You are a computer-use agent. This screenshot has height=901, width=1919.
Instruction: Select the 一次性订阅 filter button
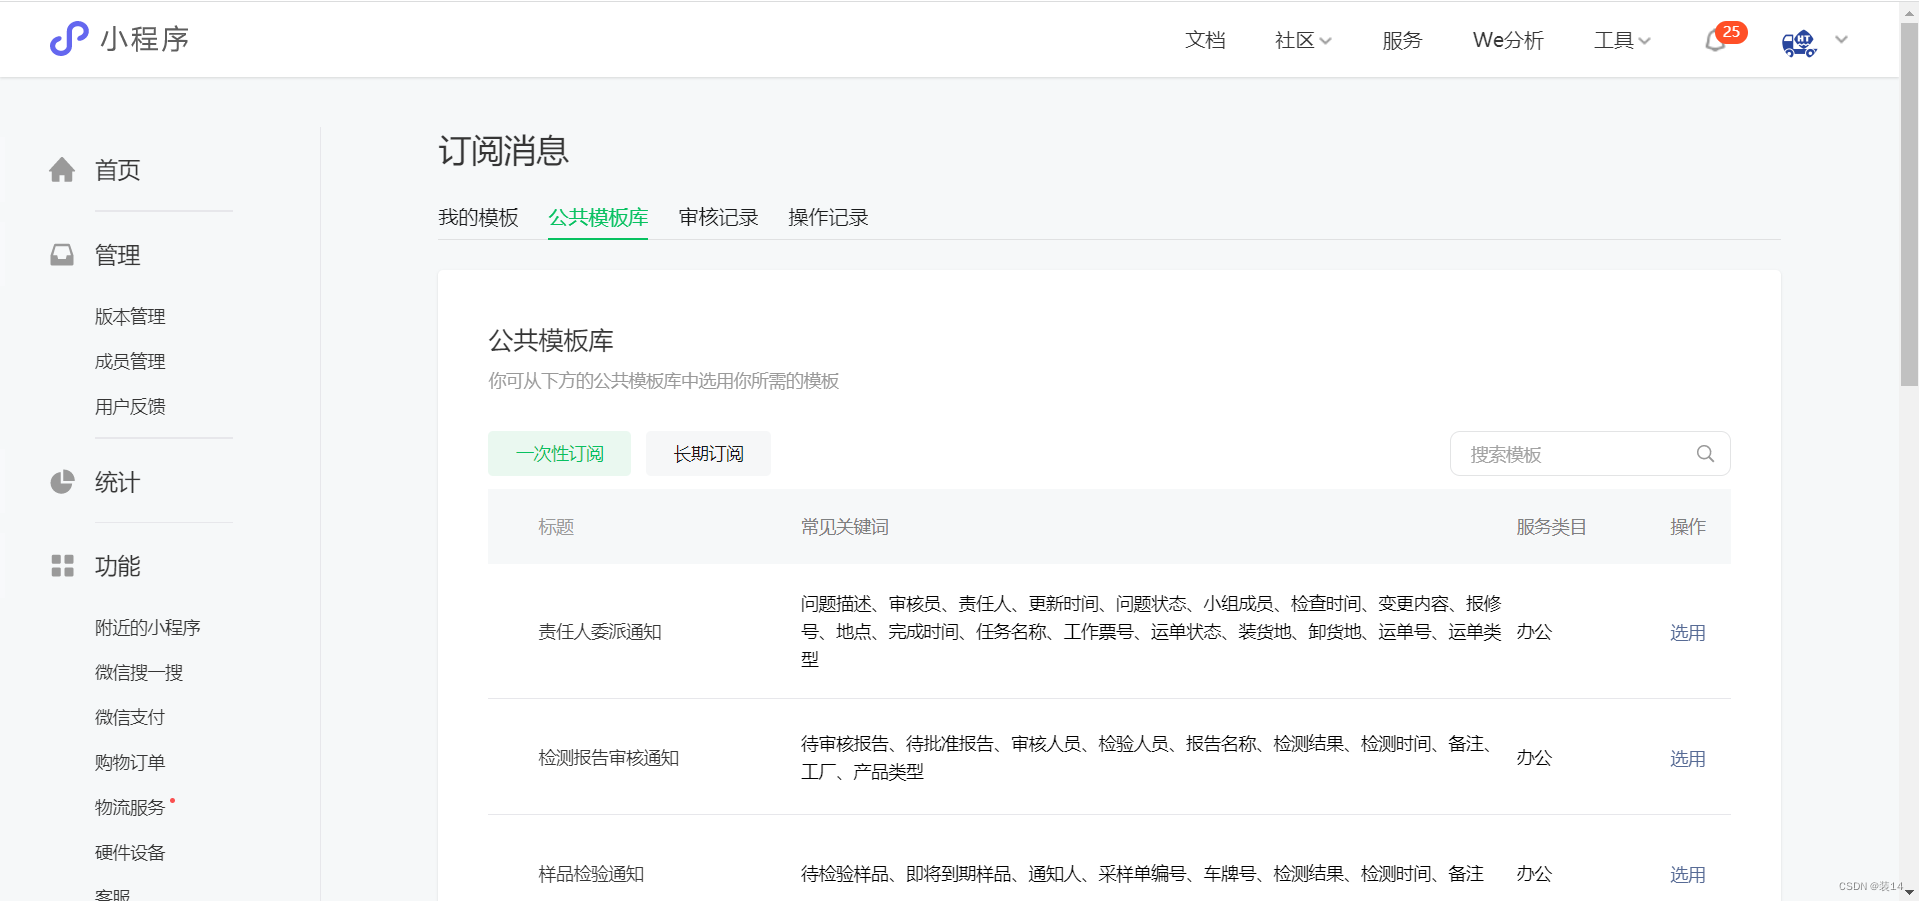point(559,453)
